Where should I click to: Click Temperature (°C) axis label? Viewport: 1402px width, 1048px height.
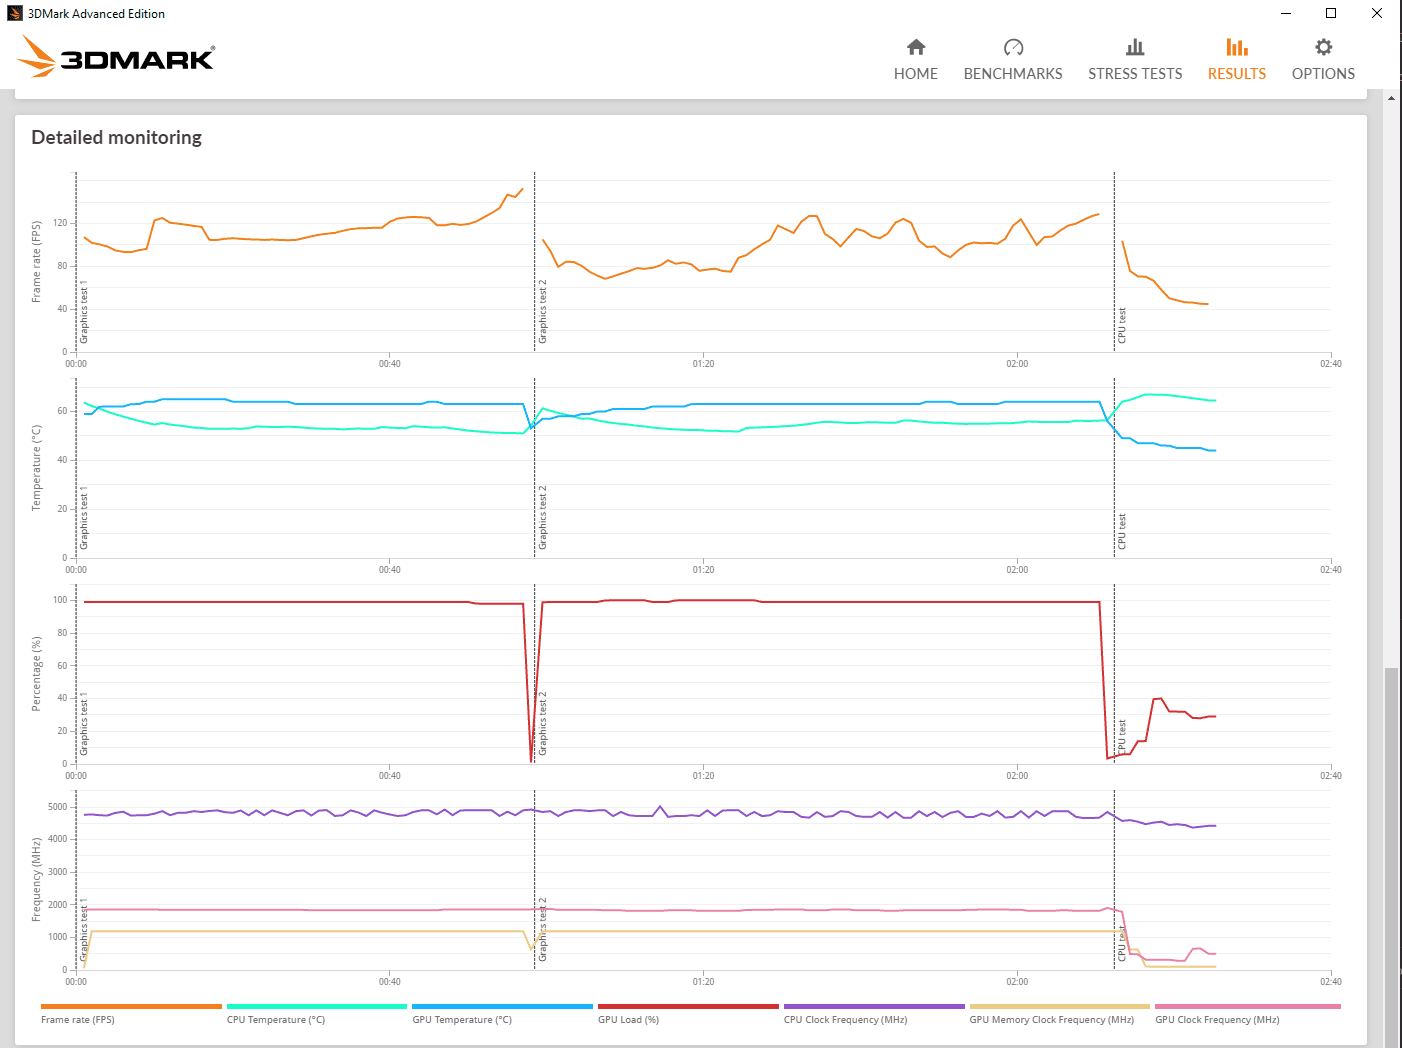click(37, 468)
